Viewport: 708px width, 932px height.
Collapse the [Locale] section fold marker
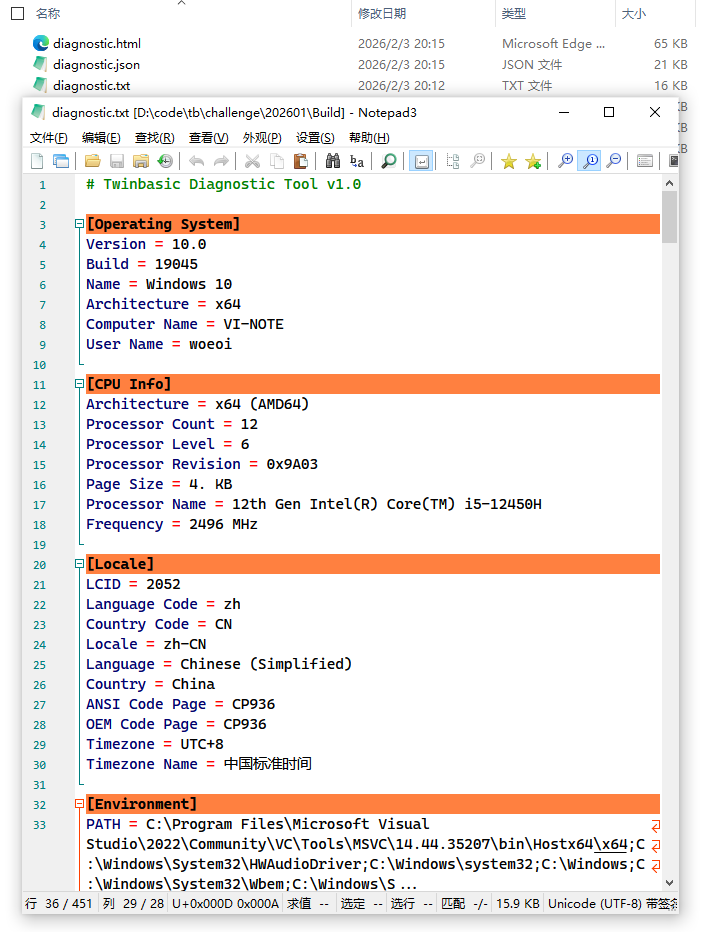point(79,564)
